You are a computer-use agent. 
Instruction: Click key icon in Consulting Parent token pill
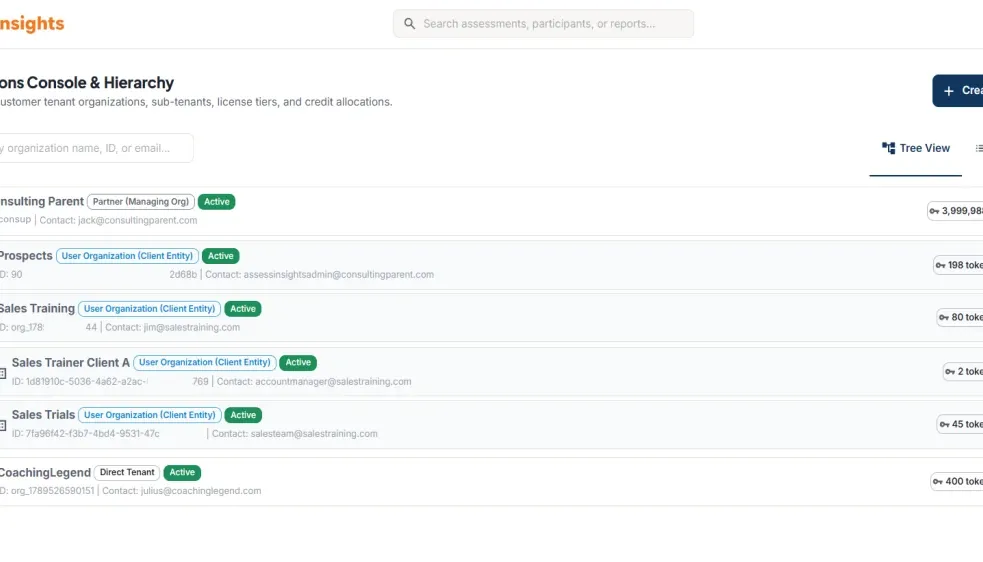934,211
